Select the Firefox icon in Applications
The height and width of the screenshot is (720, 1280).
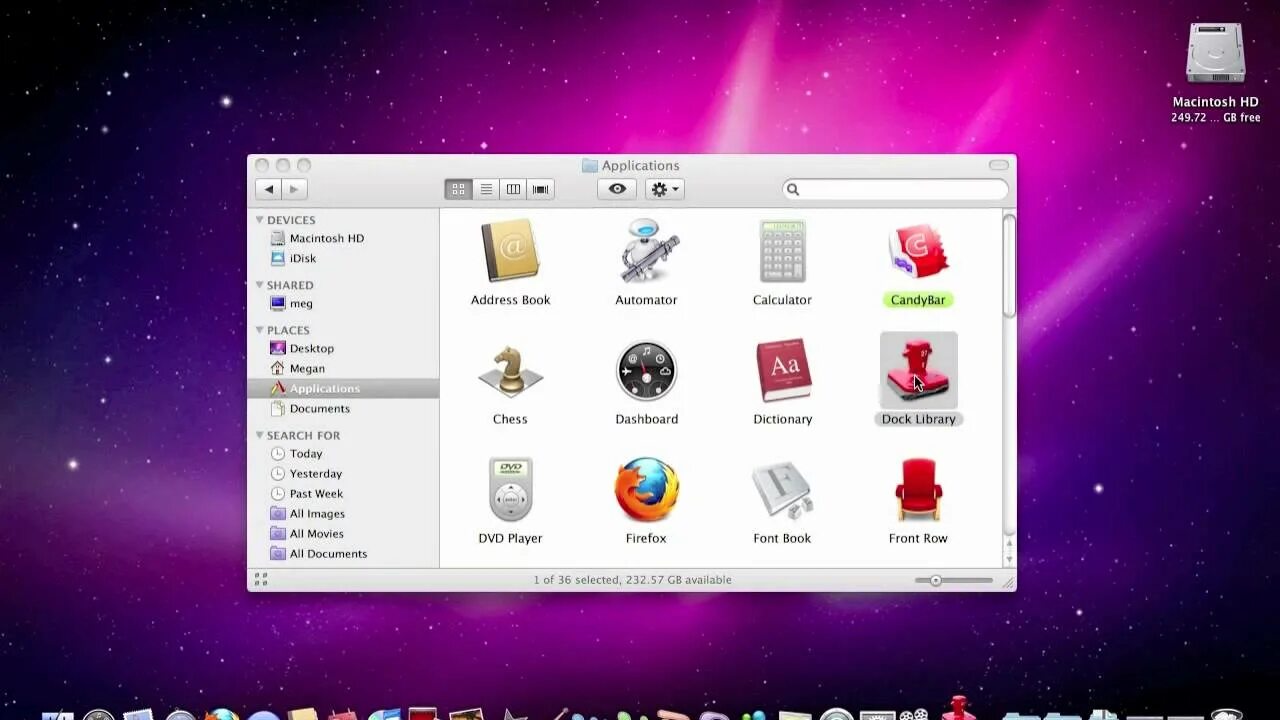point(646,489)
